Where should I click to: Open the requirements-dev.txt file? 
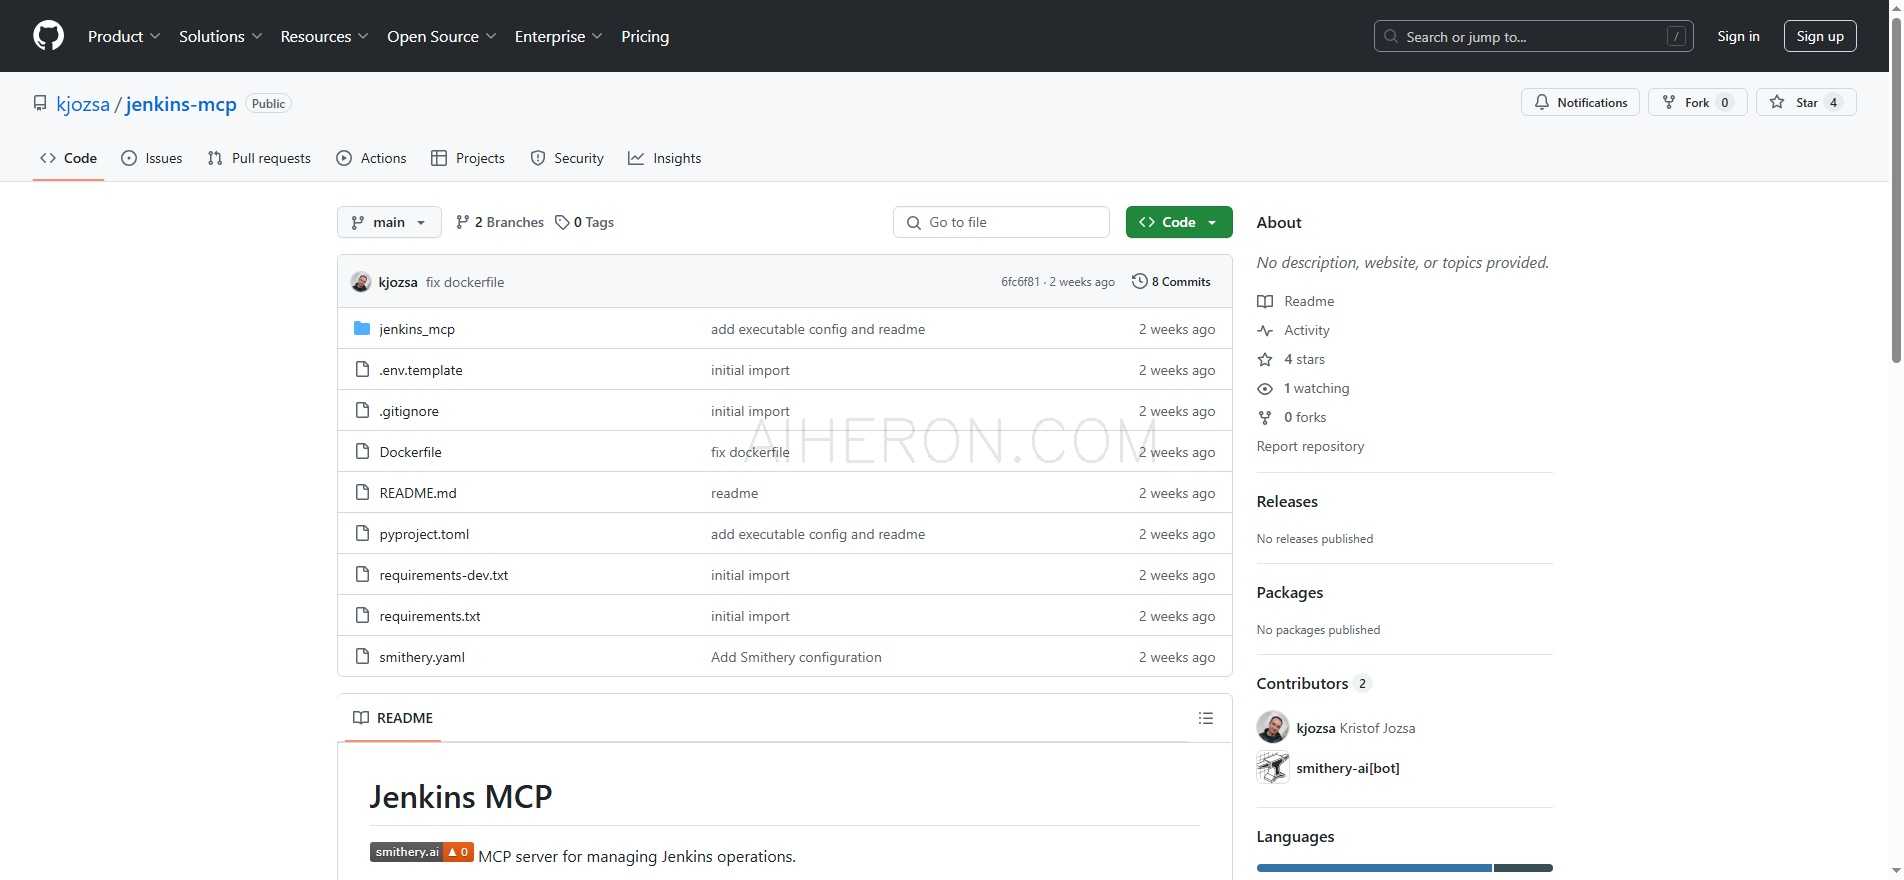click(x=444, y=575)
